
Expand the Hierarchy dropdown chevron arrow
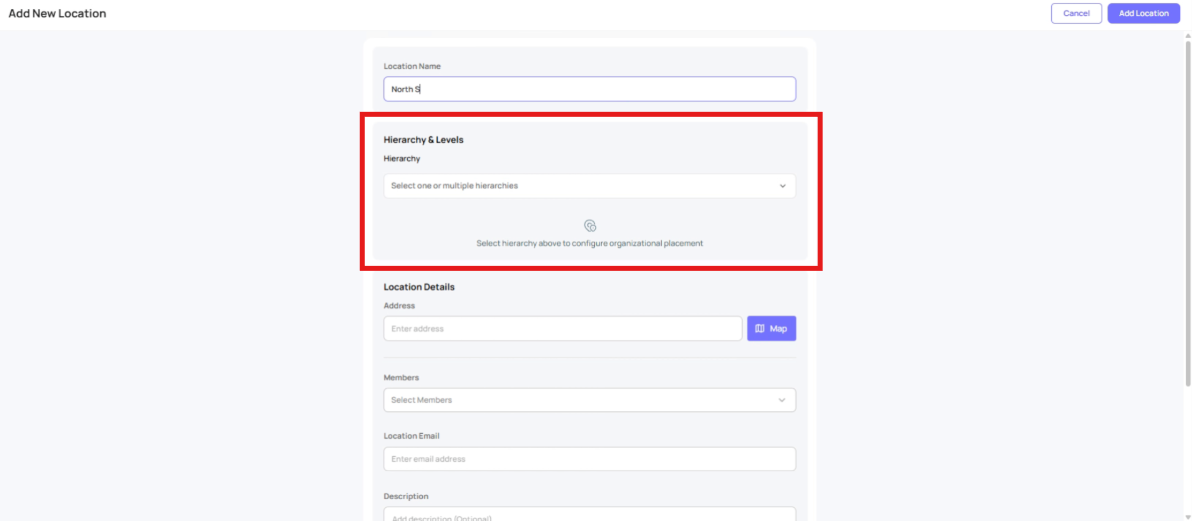coord(782,186)
